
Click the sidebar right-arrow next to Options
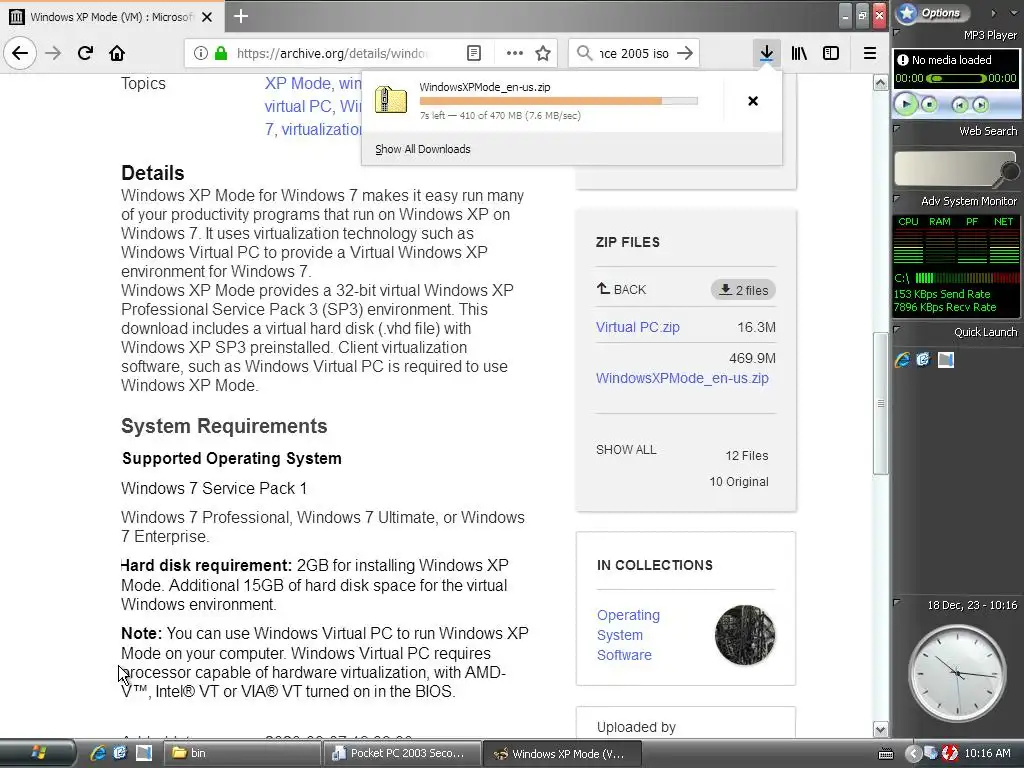(993, 13)
